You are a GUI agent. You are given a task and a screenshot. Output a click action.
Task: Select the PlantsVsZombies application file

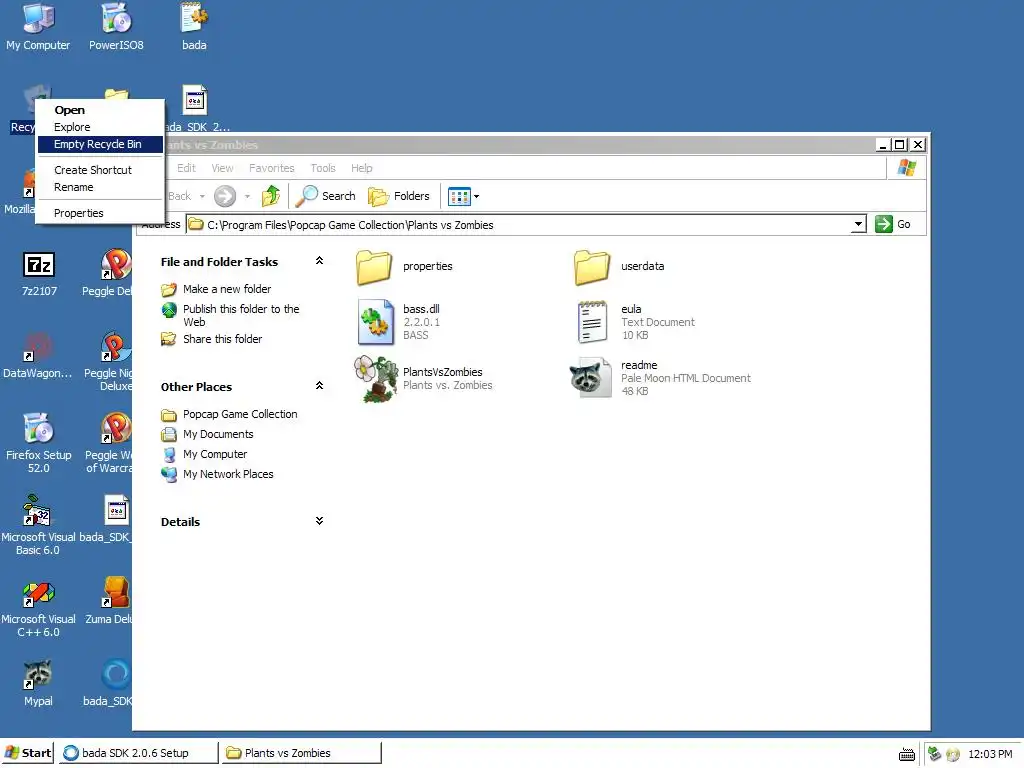coord(423,379)
